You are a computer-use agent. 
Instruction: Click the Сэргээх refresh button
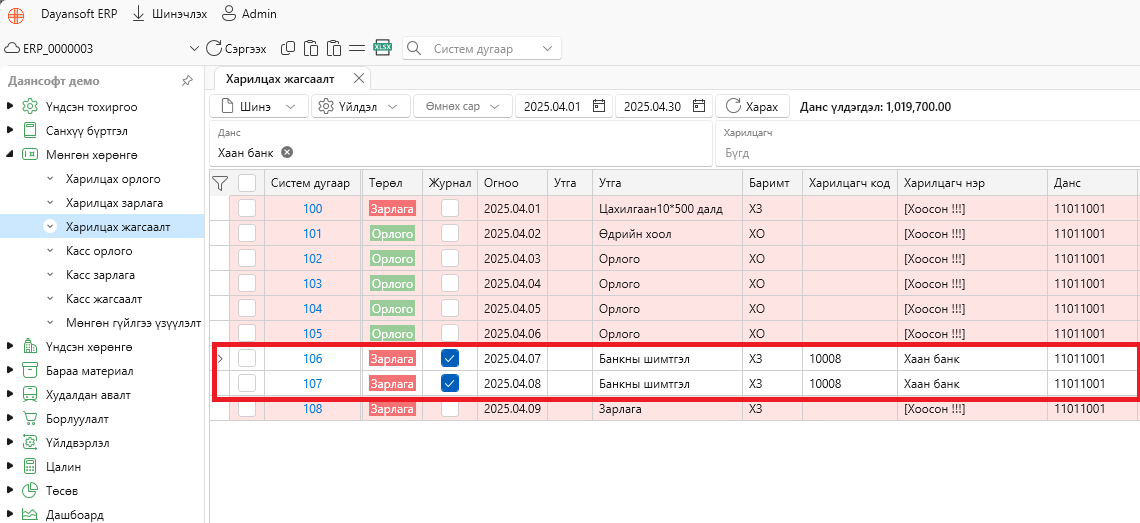click(236, 49)
